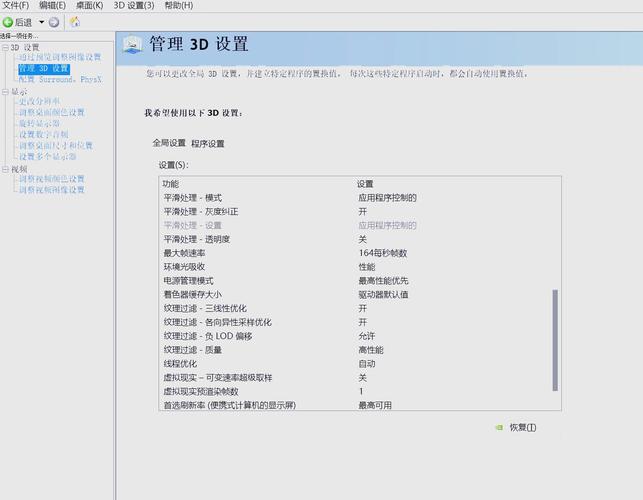Viewport: 643px width, 500px height.
Task: Open the dropdown arrow beside 后退
Action: [41, 22]
